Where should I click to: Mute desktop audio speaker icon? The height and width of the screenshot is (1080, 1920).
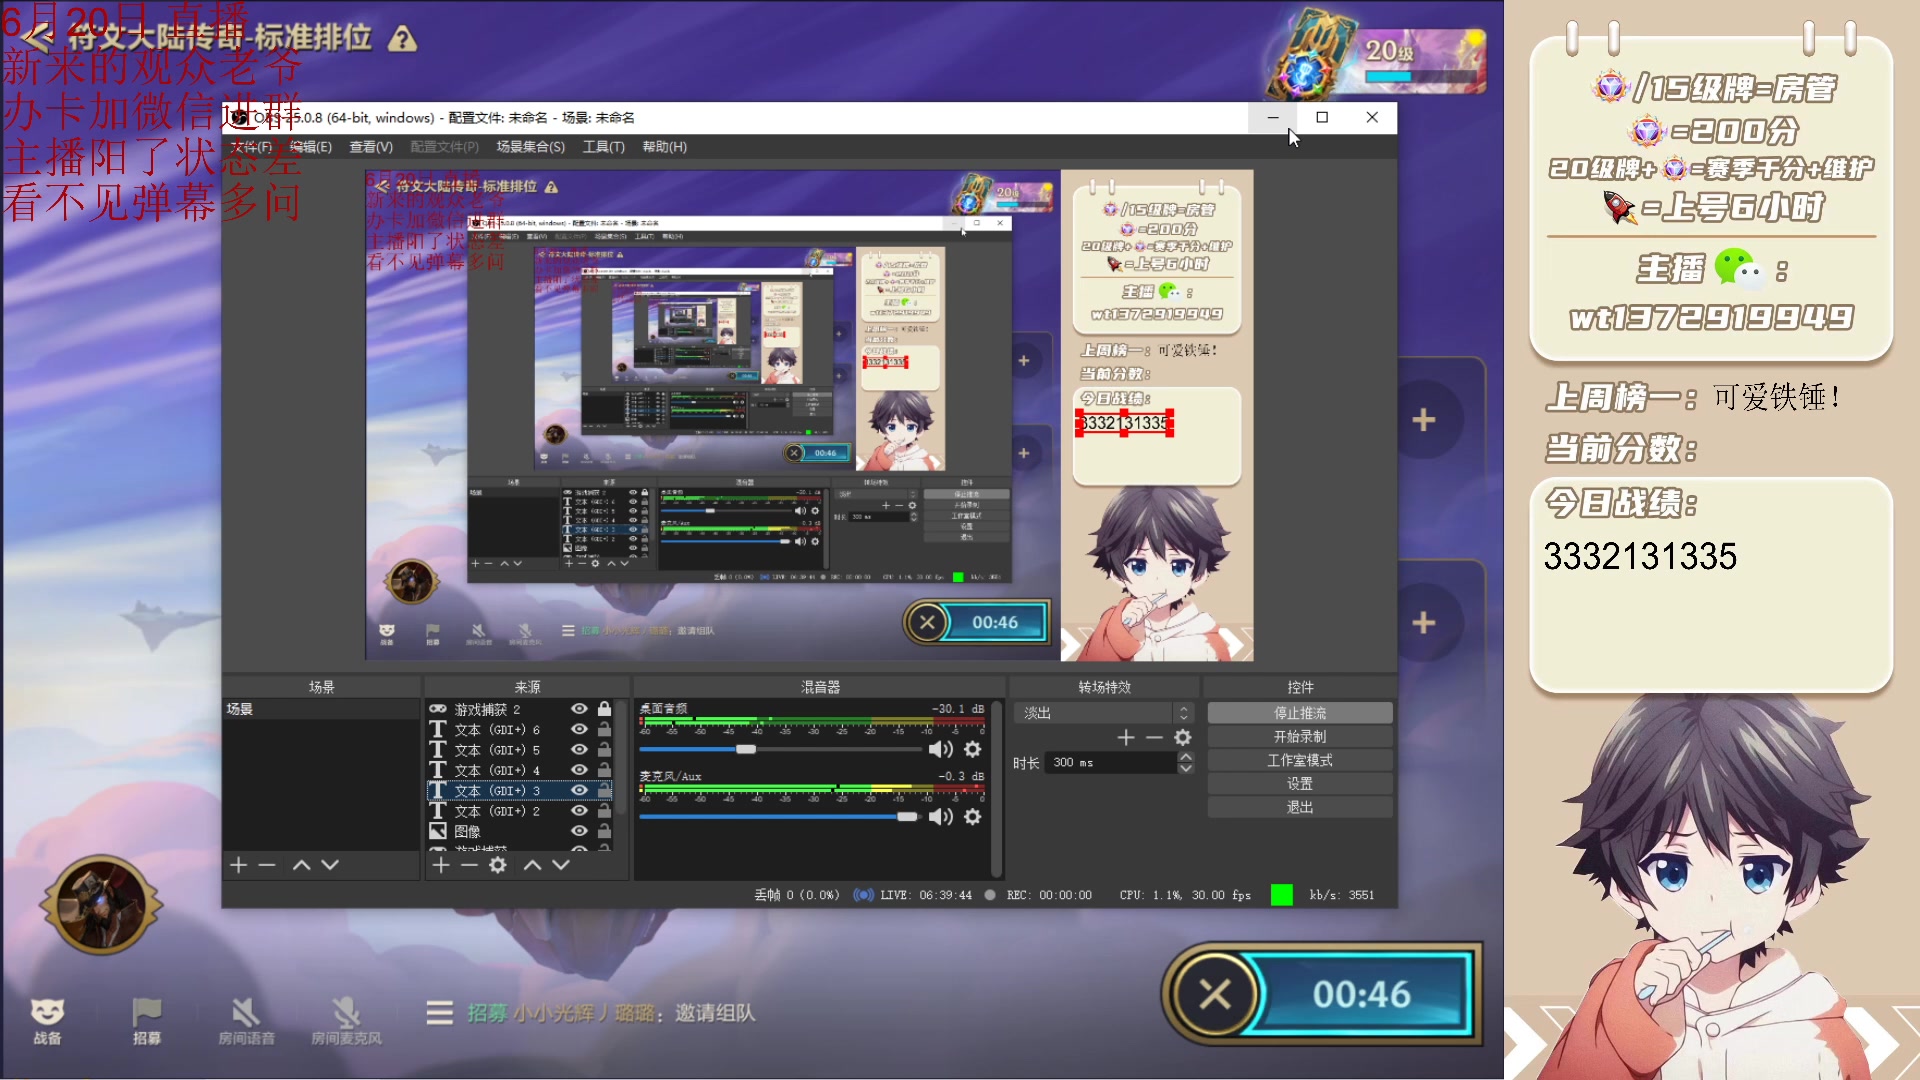click(x=940, y=749)
